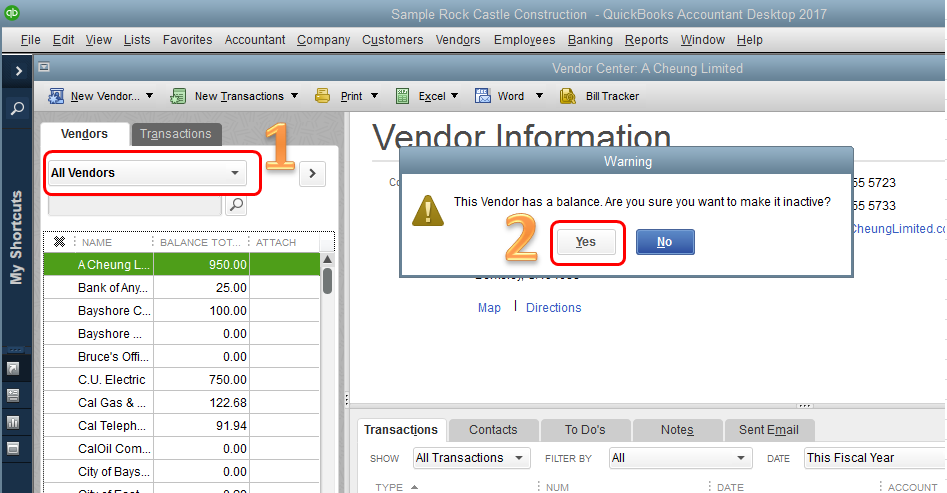Open Bill Tracker via its icon
Viewport: 947px width, 493px height.
567,96
